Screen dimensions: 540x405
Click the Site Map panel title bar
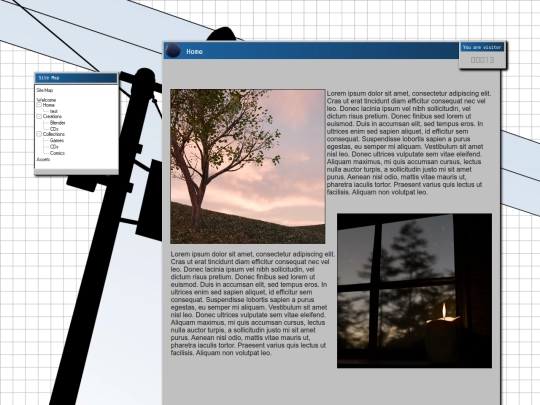coord(76,78)
